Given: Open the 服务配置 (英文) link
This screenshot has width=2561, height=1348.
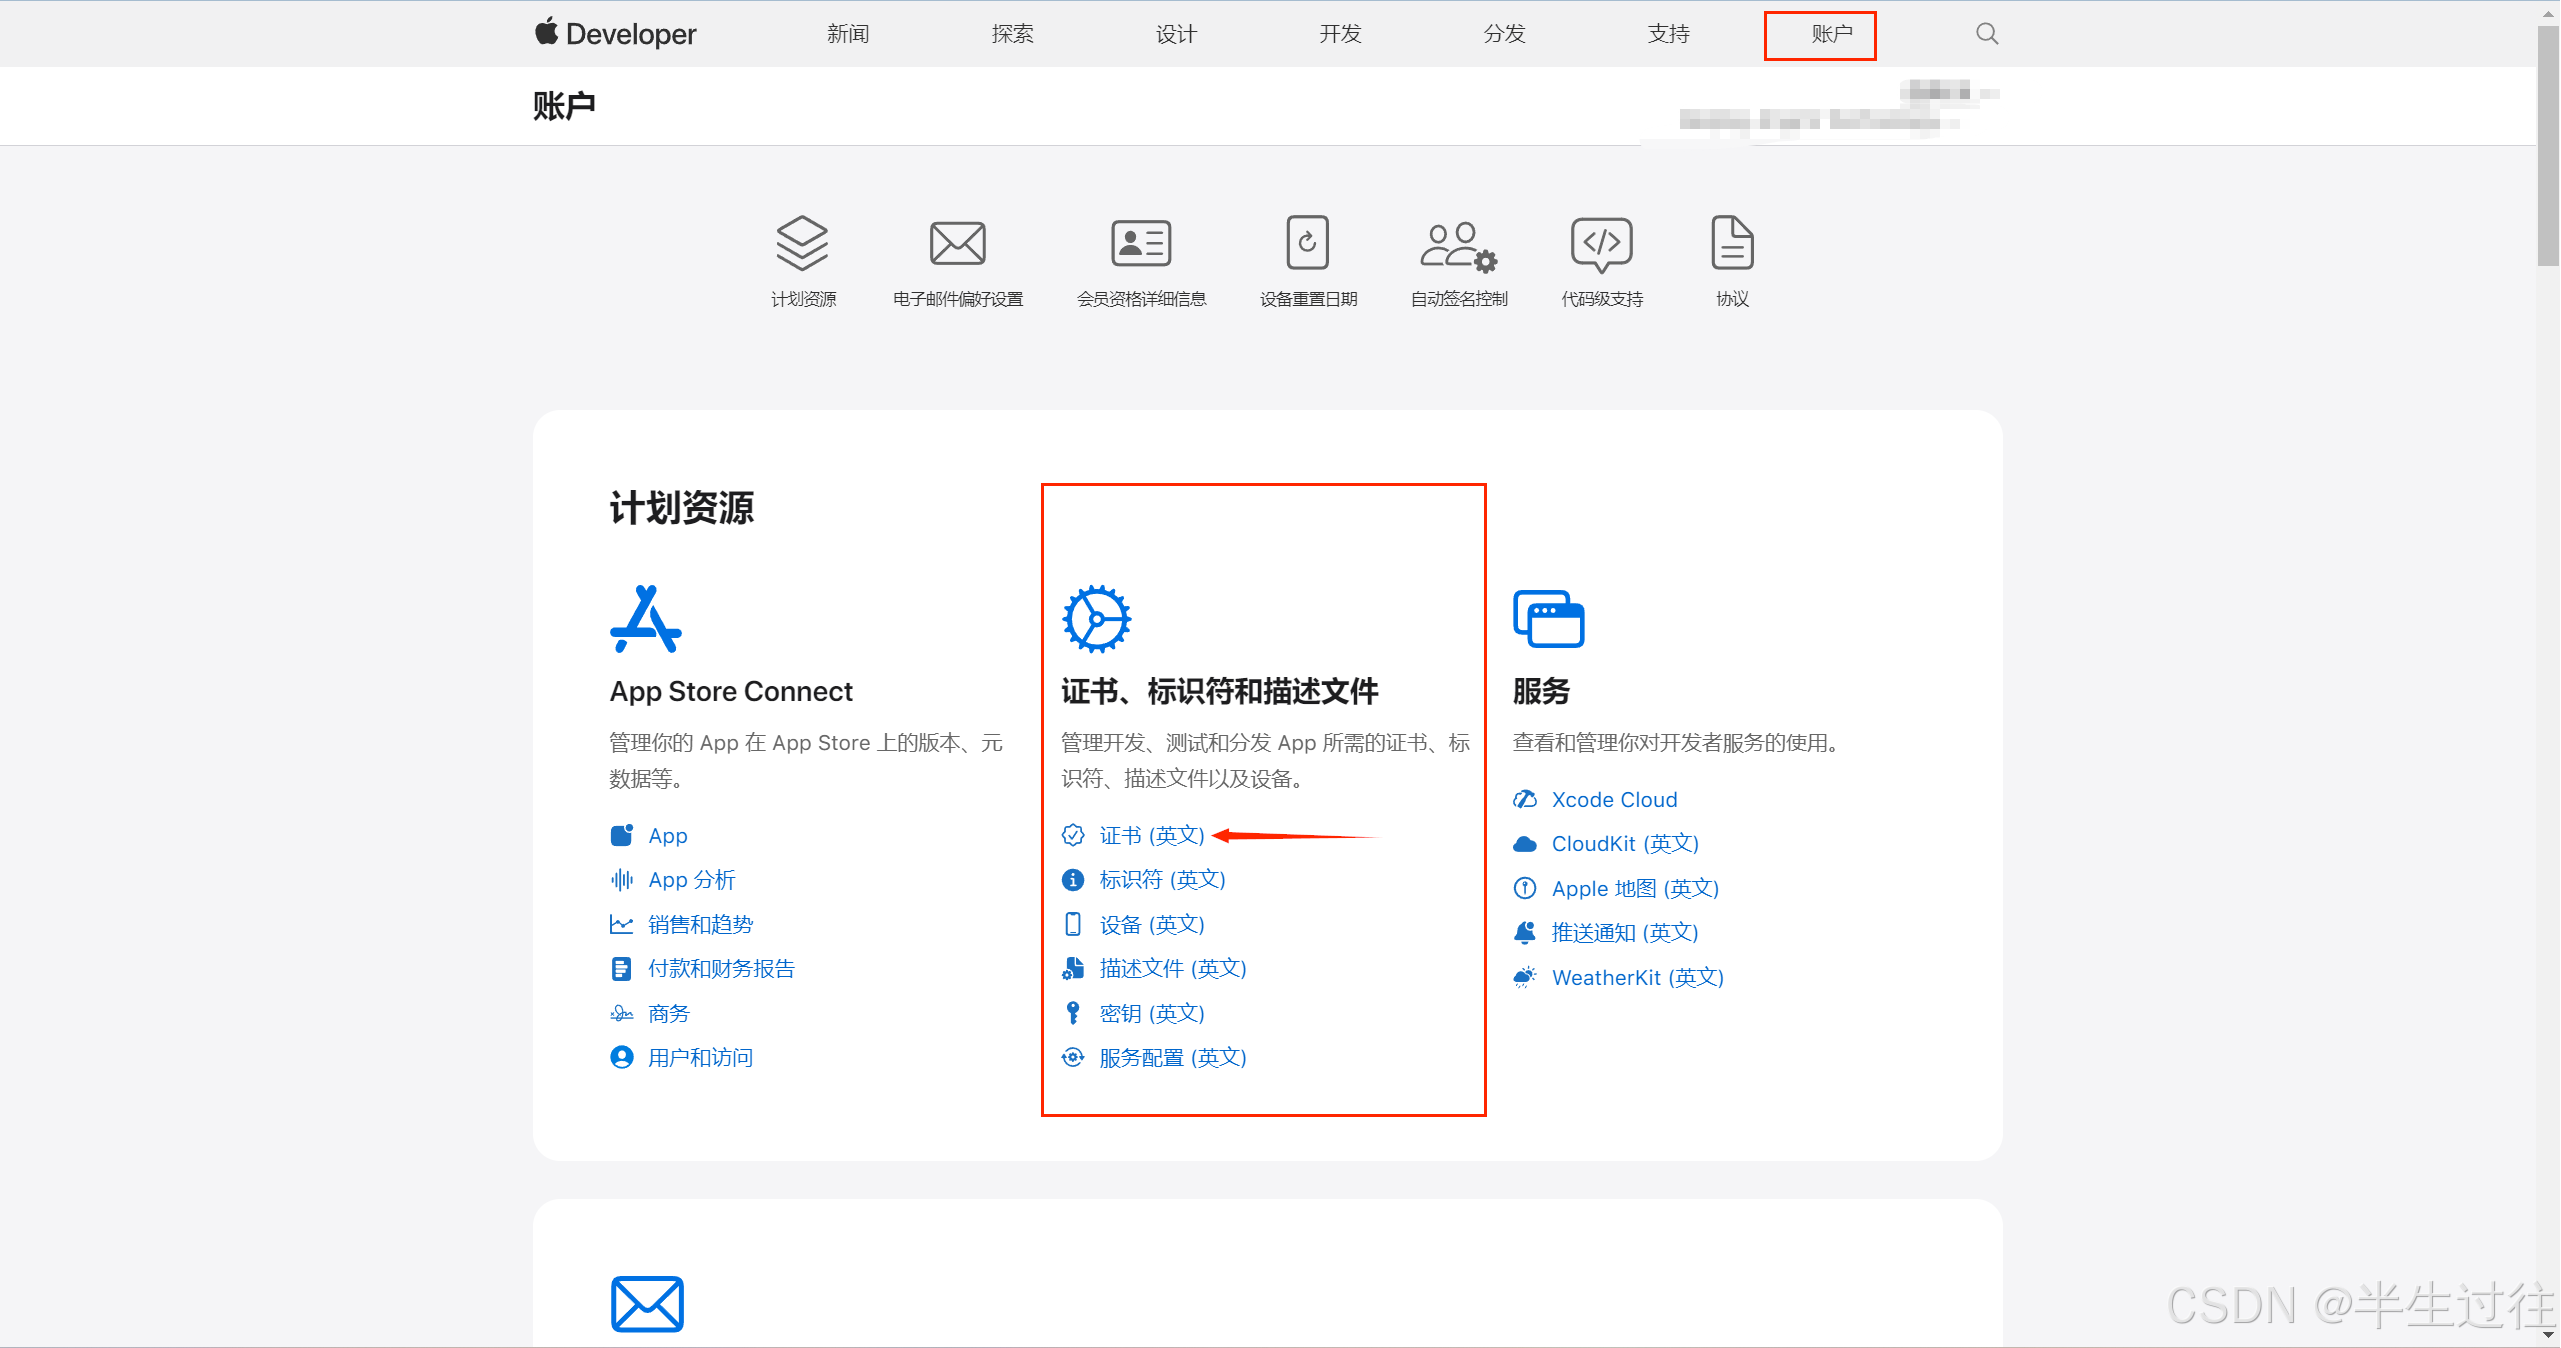Looking at the screenshot, I should click(1173, 1057).
